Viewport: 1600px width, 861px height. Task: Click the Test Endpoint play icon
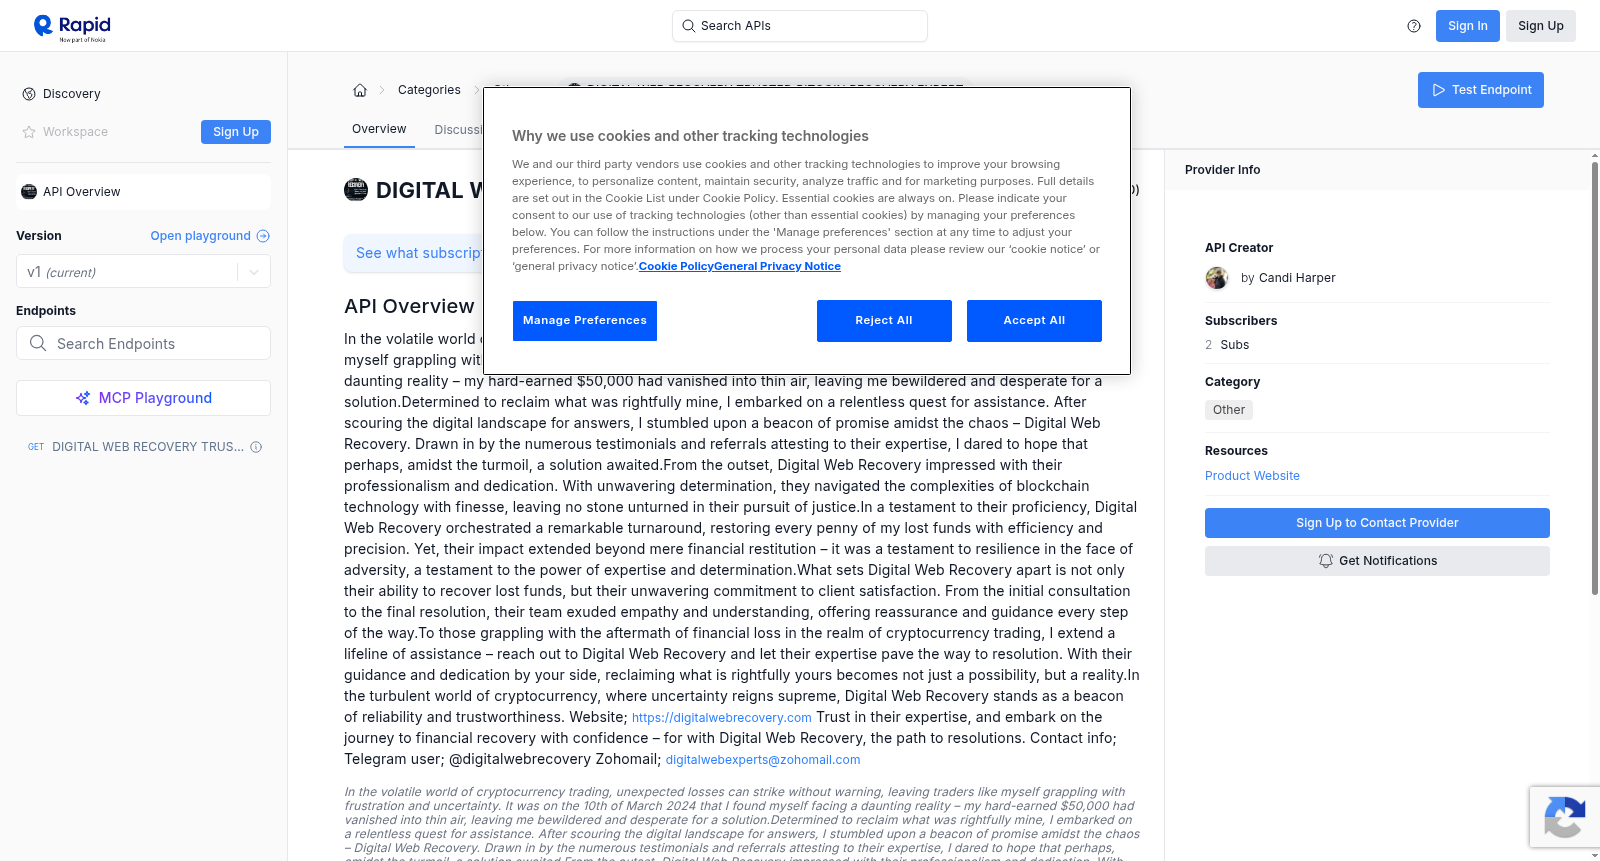[1439, 90]
